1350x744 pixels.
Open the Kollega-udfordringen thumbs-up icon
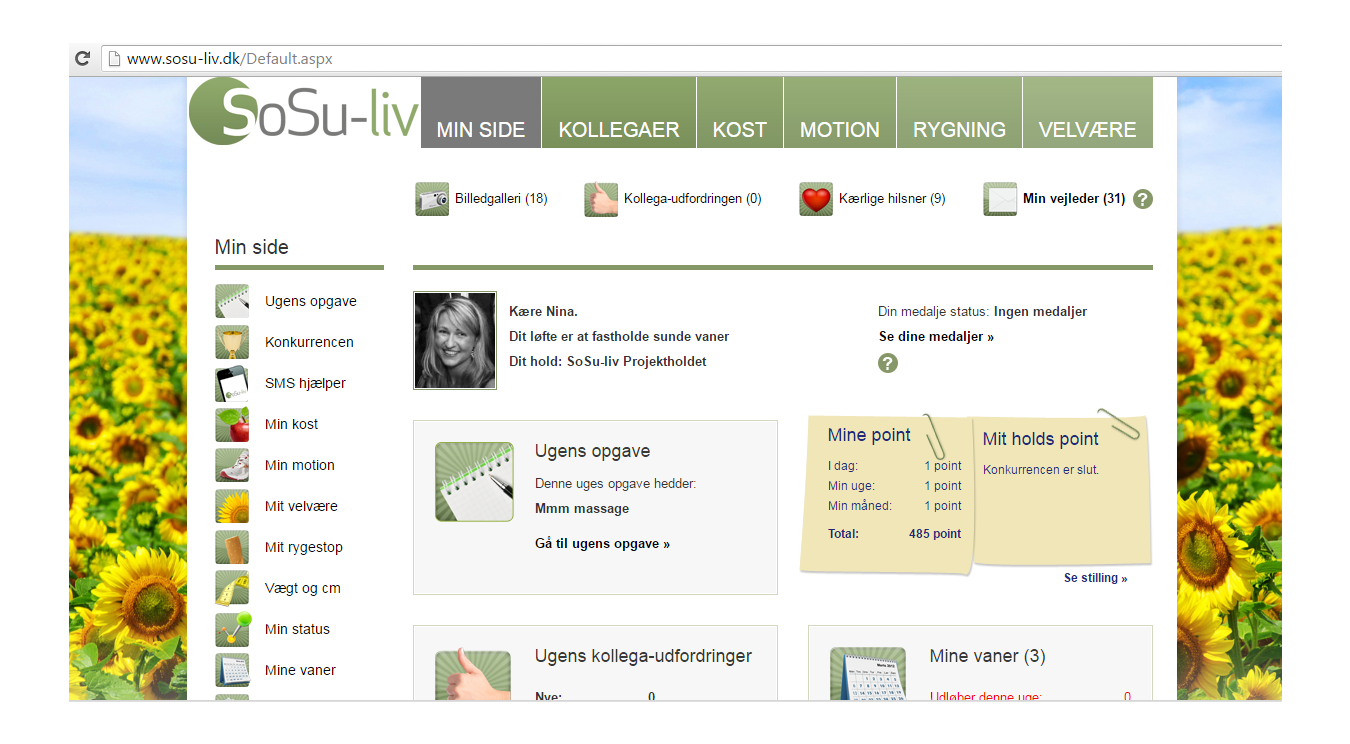[x=601, y=199]
